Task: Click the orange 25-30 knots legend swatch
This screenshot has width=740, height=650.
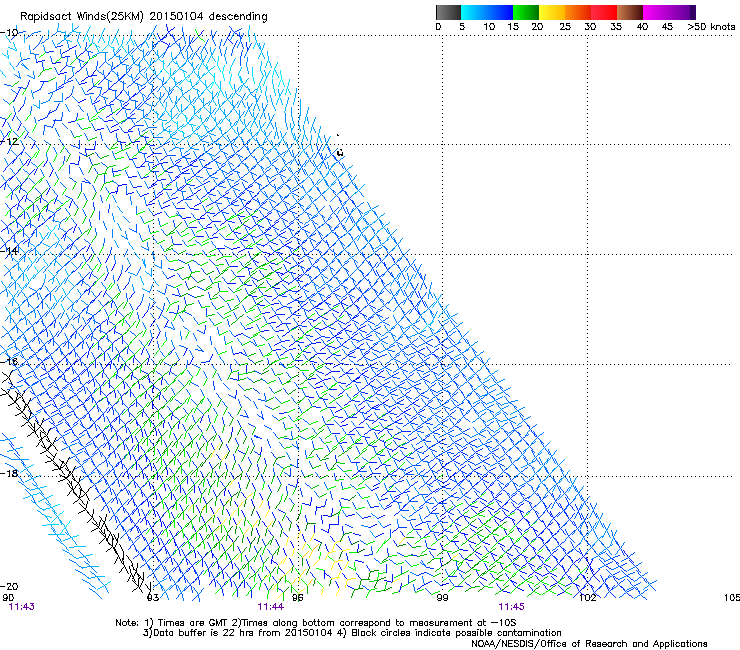Action: click(578, 12)
